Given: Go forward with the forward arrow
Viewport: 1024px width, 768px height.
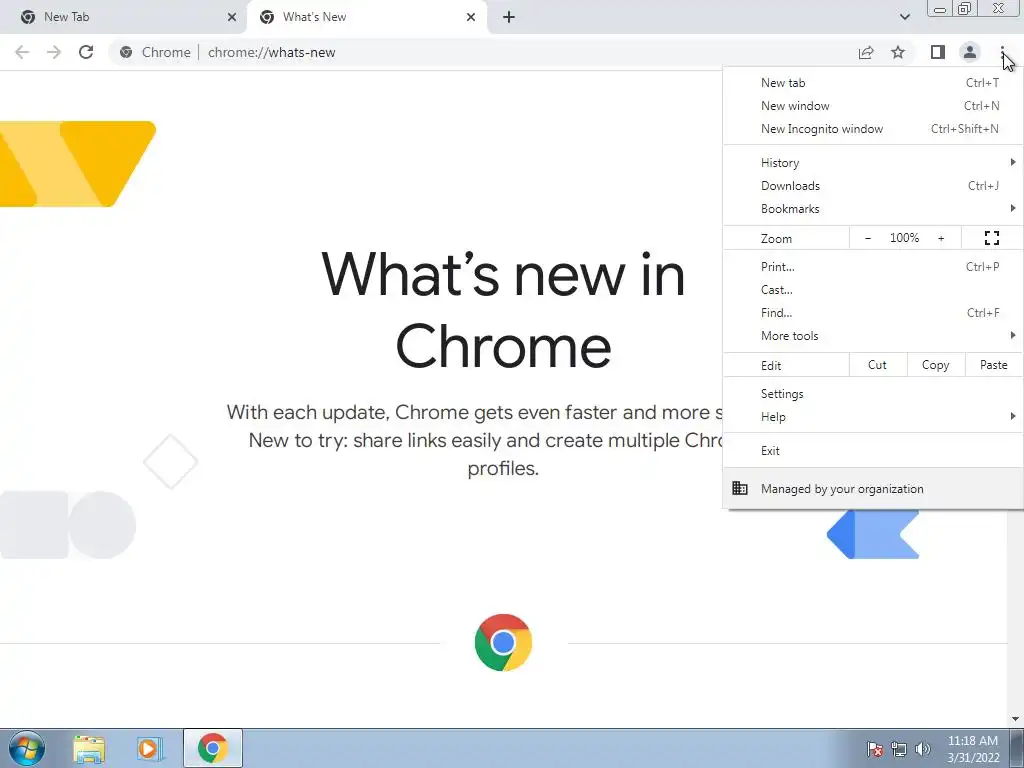Looking at the screenshot, I should pyautogui.click(x=54, y=52).
